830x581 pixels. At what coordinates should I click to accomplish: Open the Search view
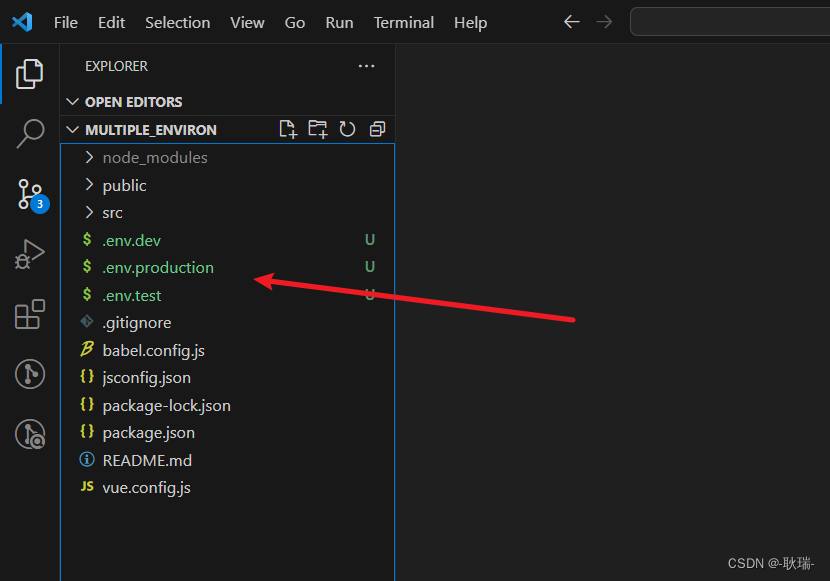(x=30, y=133)
